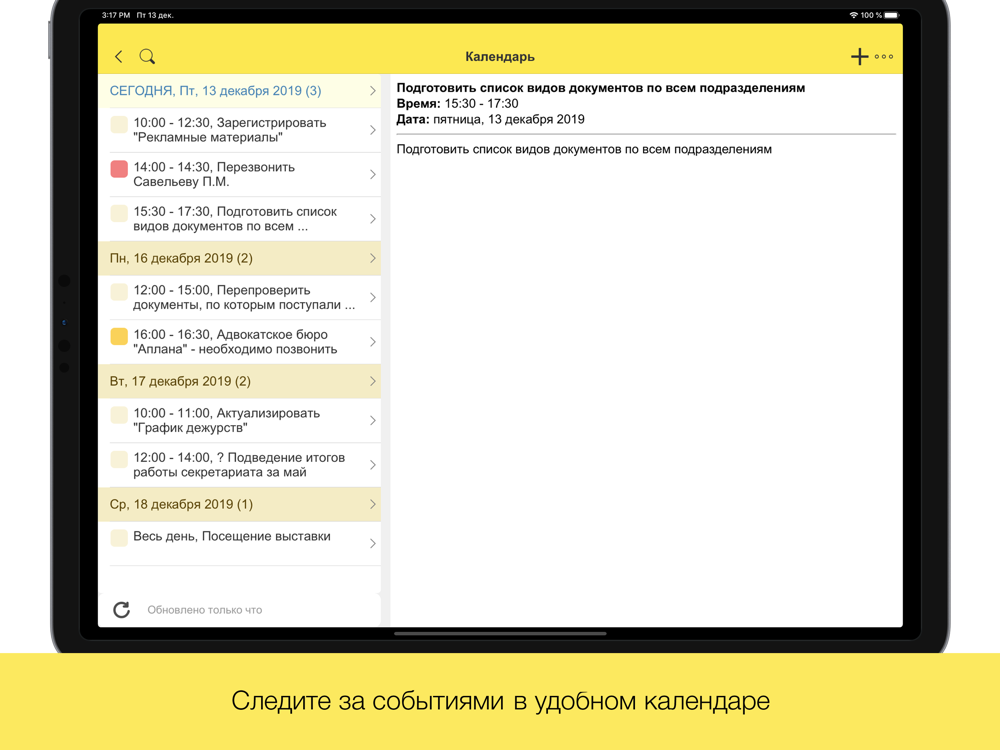Screen dimensions: 1000x750
Task: Tap Дата: пятница, 13 декабря 2019
Action: pyautogui.click(x=490, y=119)
